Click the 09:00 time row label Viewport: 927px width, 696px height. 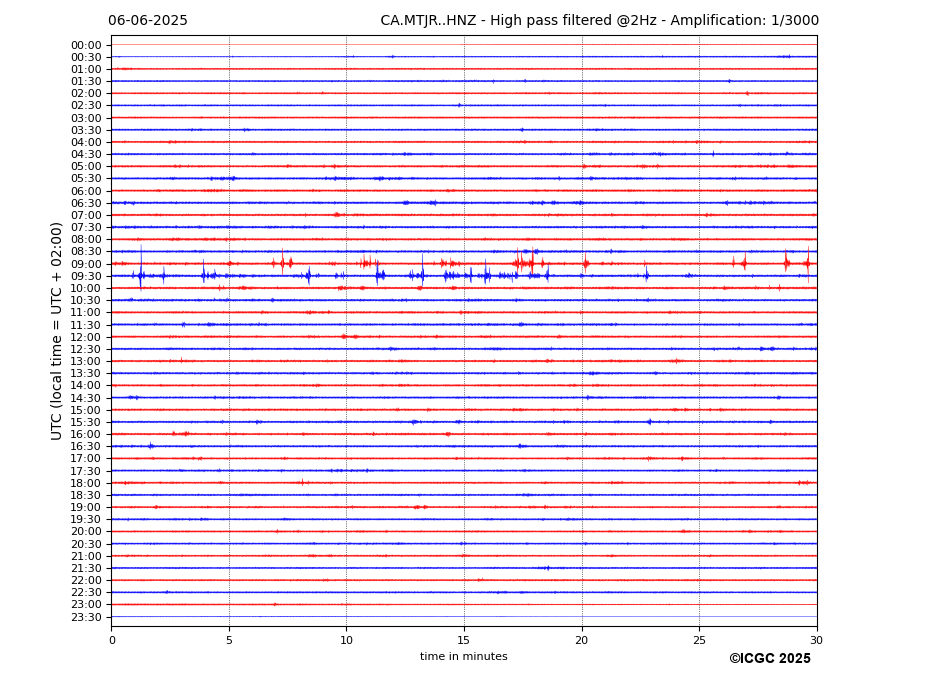(86, 264)
